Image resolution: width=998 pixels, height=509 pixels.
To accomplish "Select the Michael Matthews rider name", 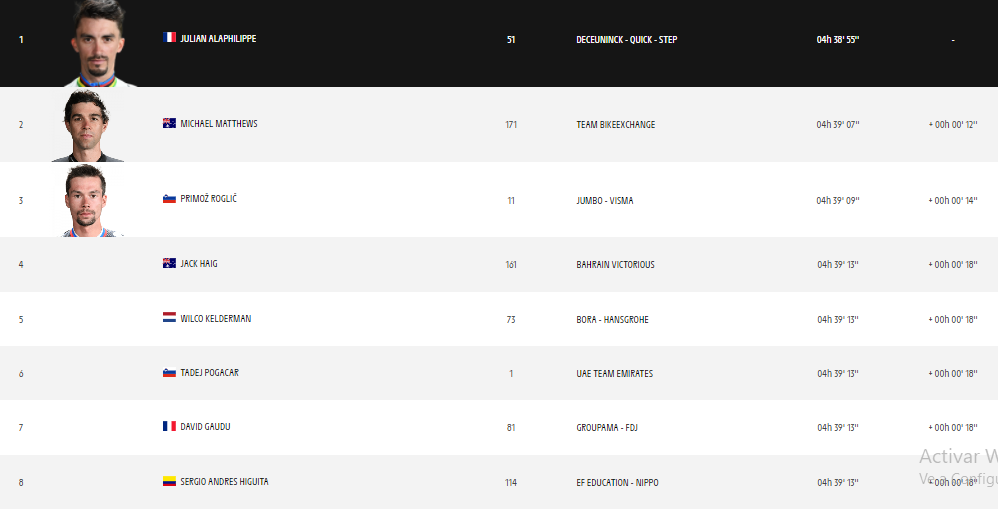I will tap(219, 123).
